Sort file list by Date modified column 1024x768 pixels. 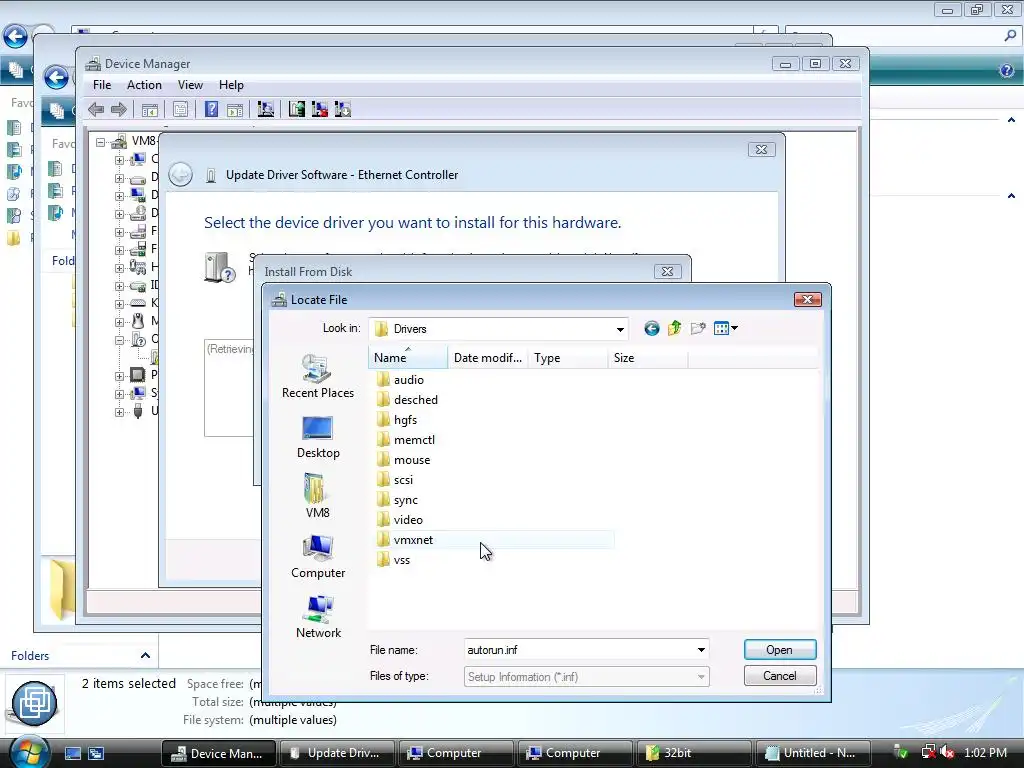pyautogui.click(x=488, y=358)
